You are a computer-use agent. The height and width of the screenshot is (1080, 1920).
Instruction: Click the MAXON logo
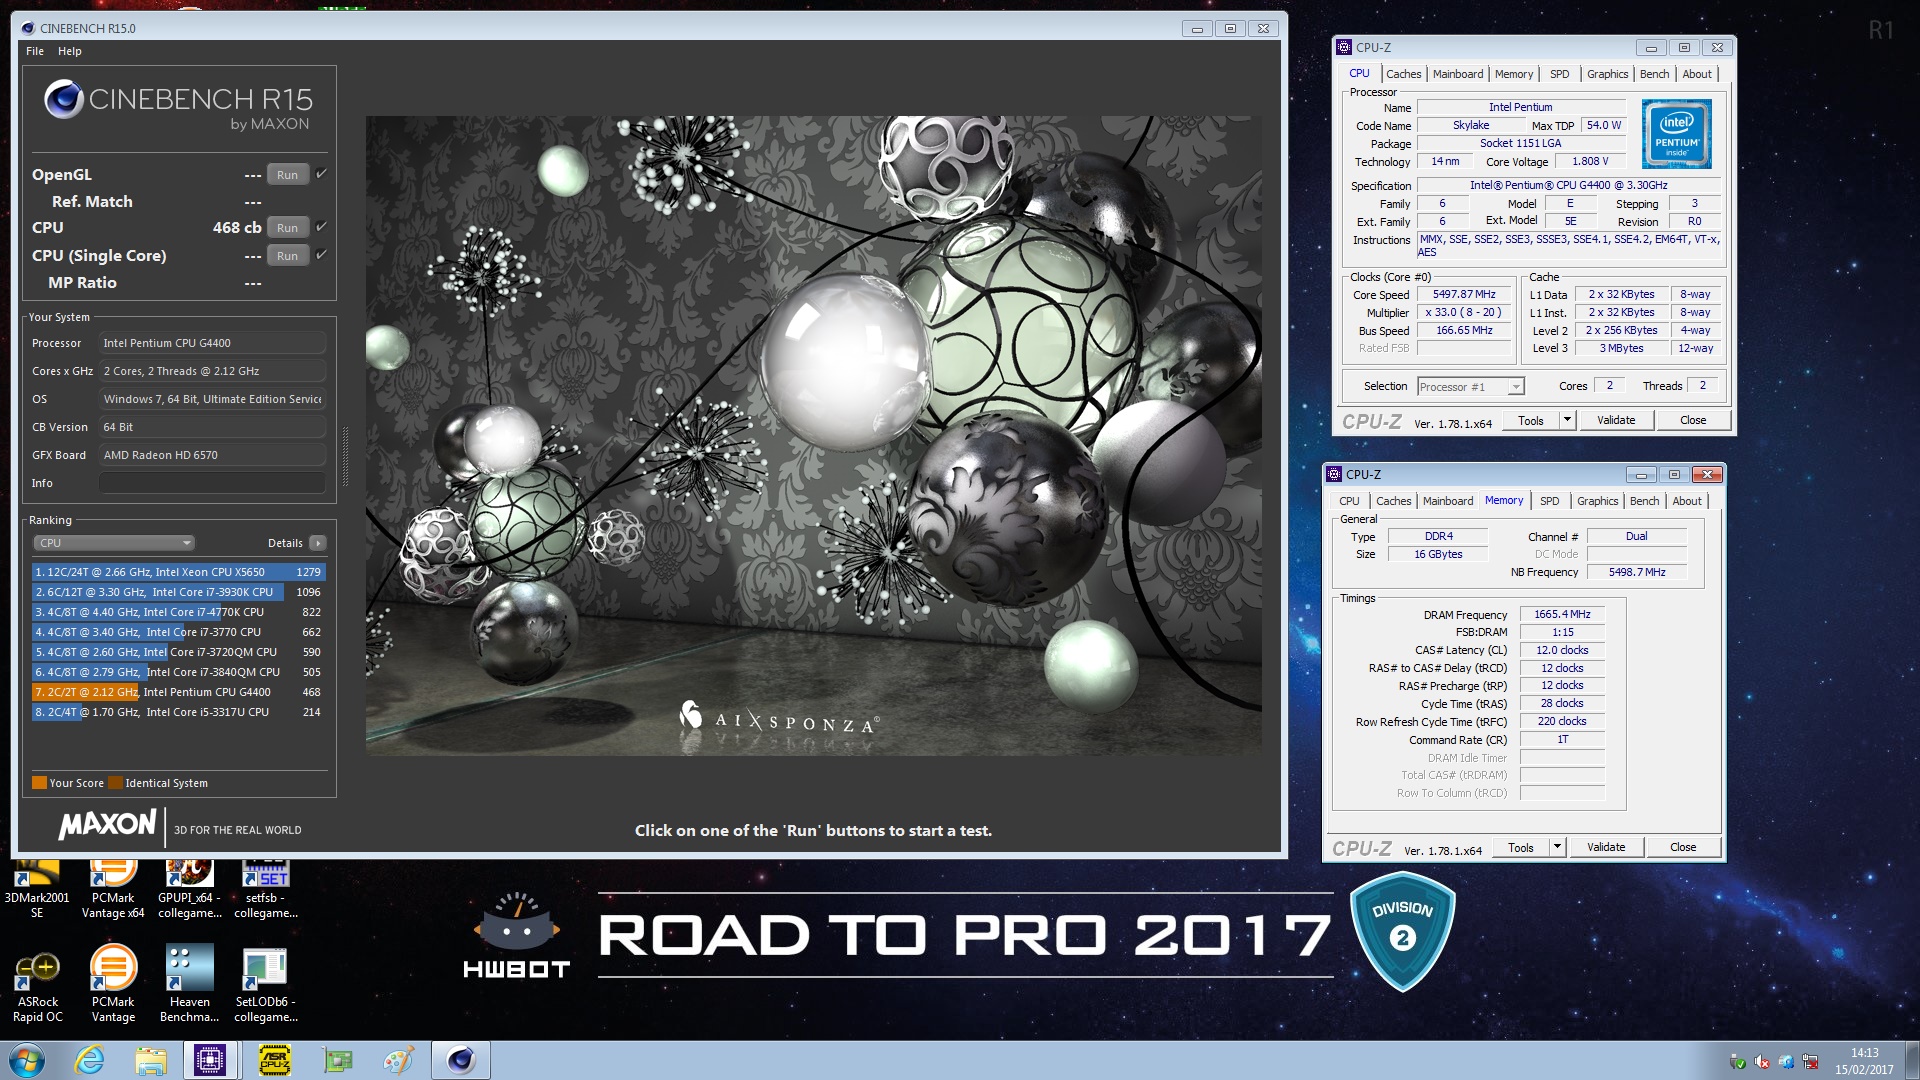click(x=107, y=825)
